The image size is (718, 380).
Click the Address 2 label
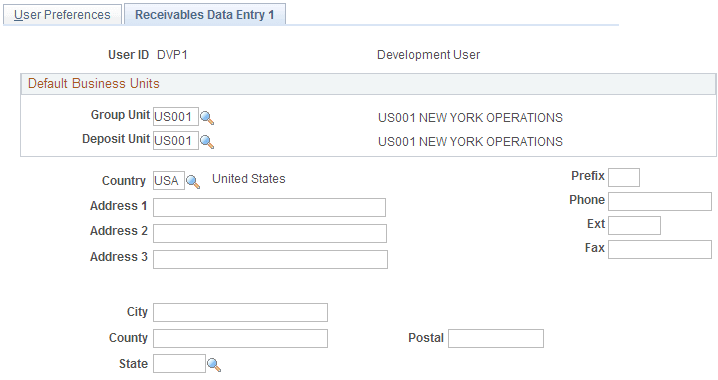coord(119,231)
